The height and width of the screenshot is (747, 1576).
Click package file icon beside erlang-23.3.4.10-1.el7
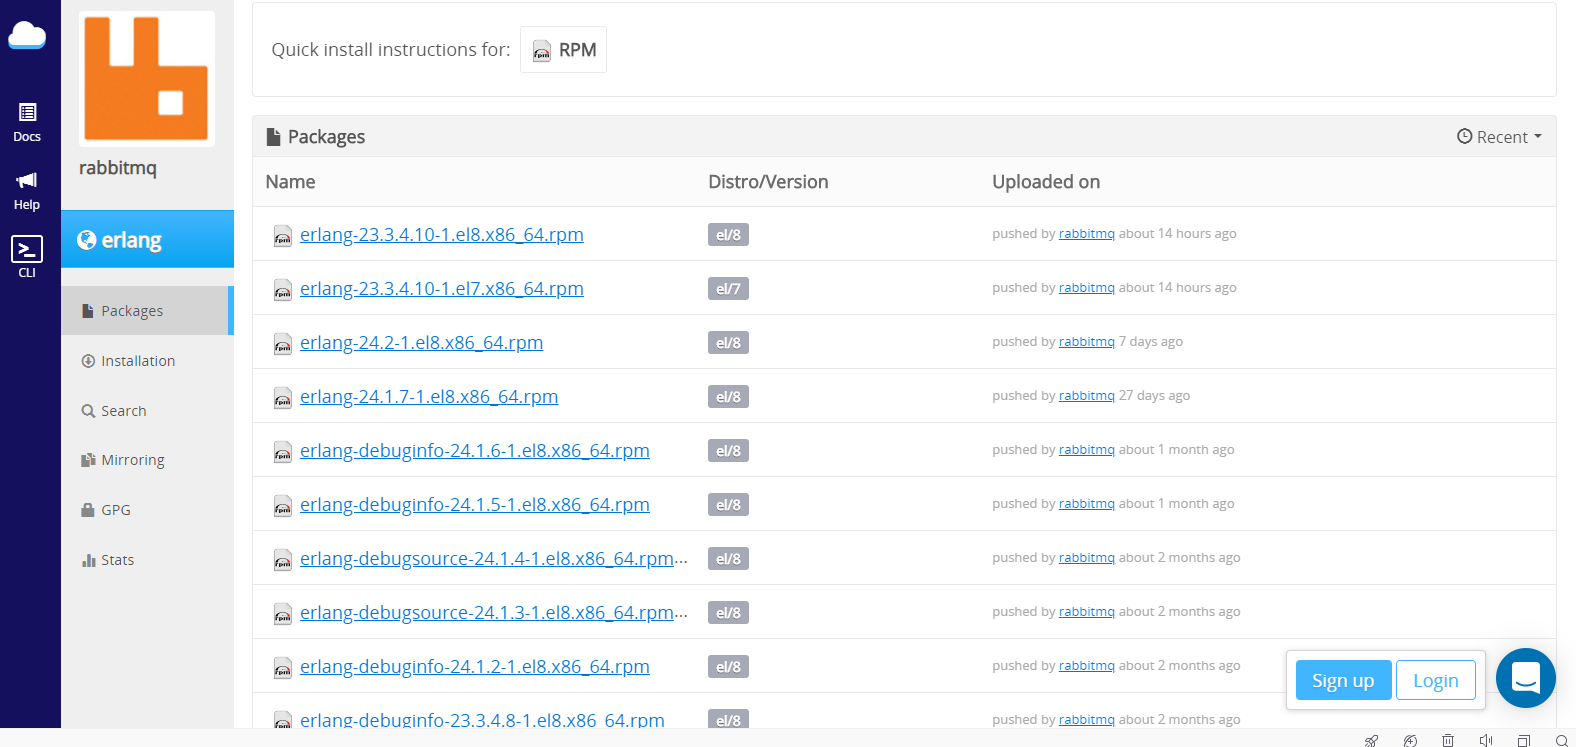point(283,290)
